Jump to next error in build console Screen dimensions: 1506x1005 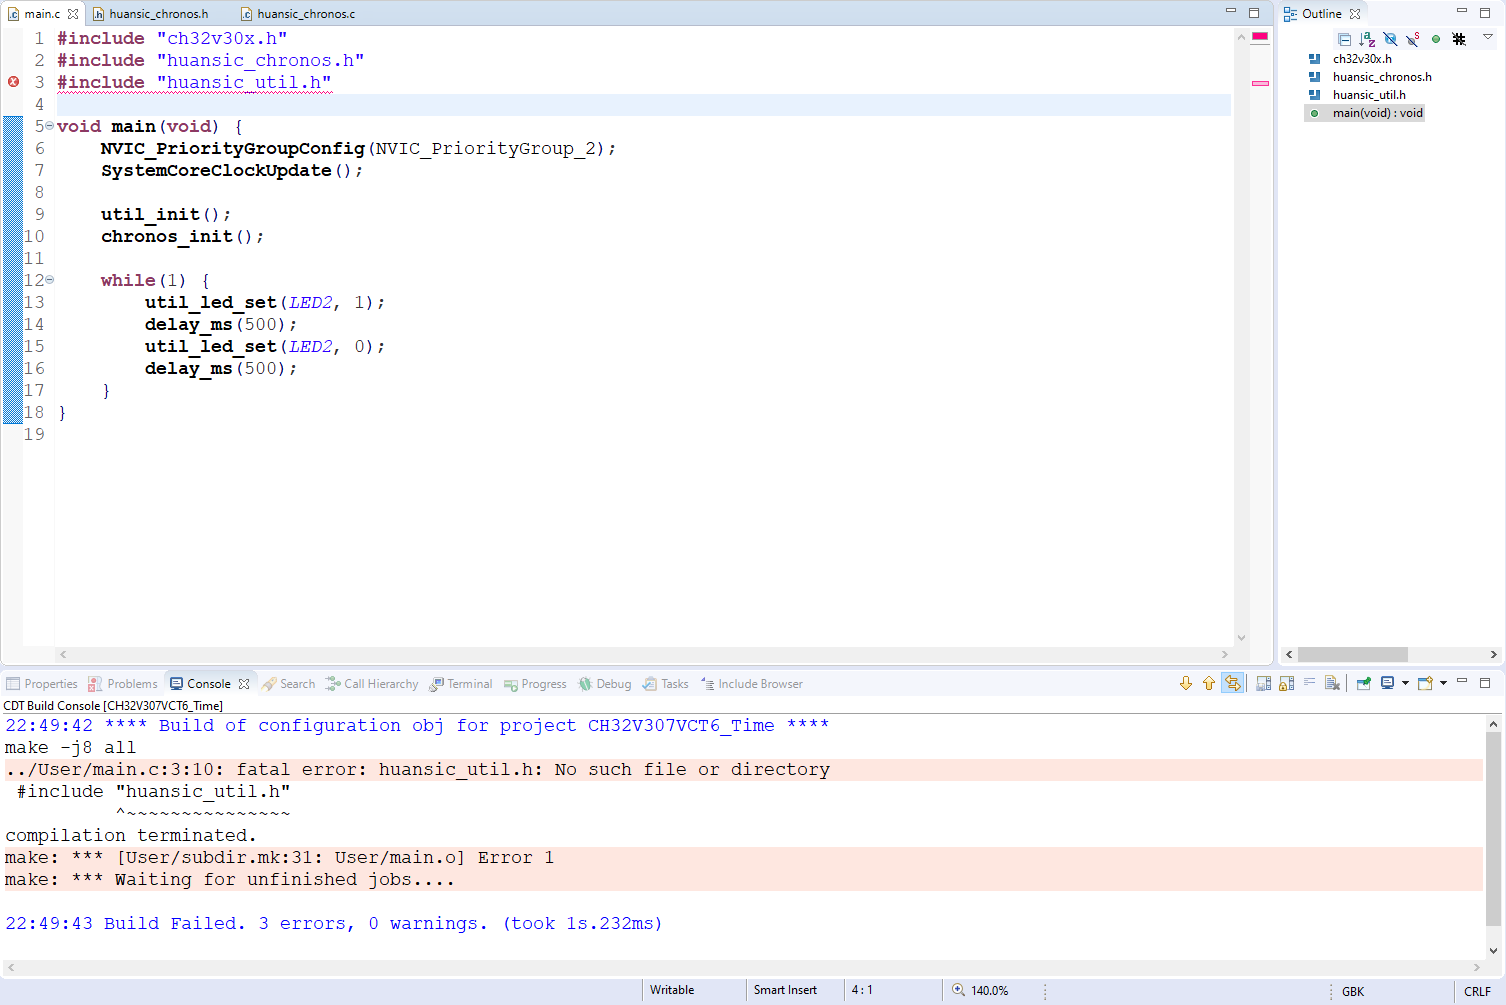(1186, 683)
